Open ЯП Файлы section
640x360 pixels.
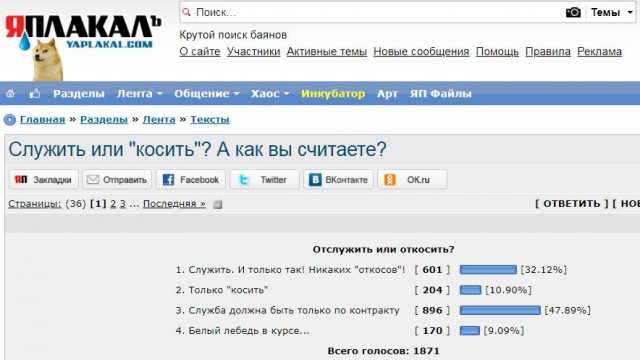point(441,93)
